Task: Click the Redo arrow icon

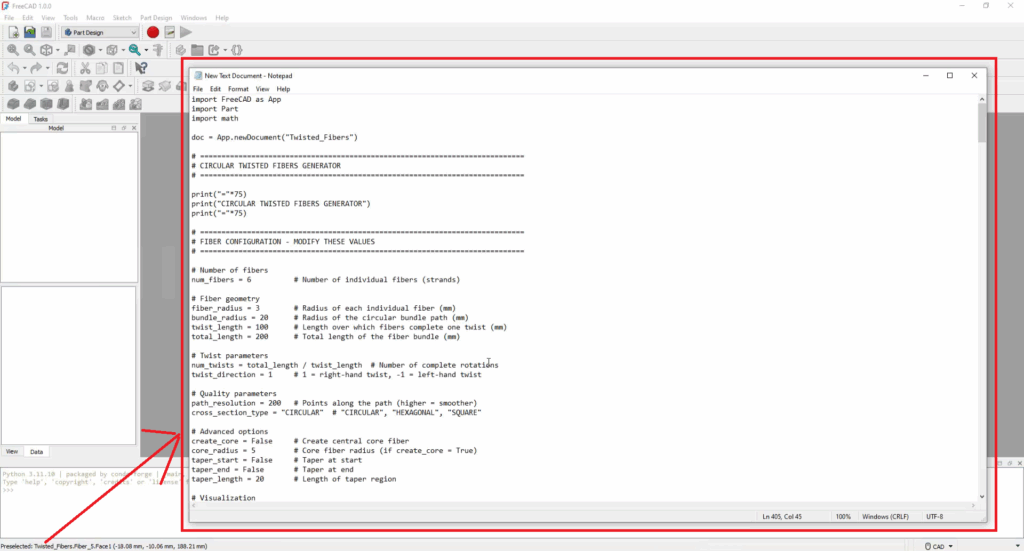Action: [x=36, y=68]
